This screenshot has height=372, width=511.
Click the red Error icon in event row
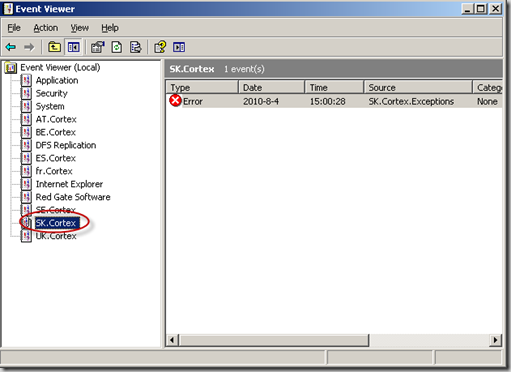(175, 101)
